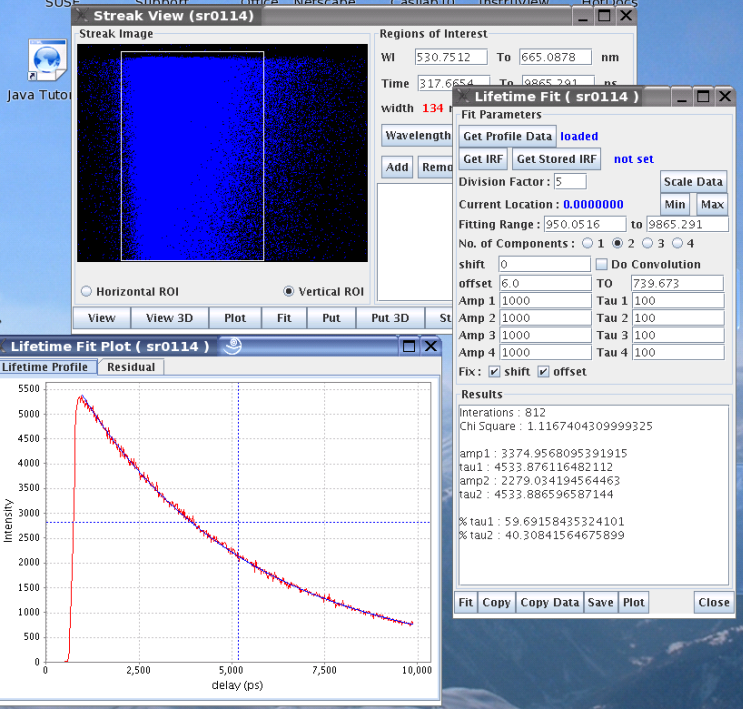Click the swirl icon in Lifetime Fit Plot title bar
Image resolution: width=743 pixels, height=709 pixels.
[x=232, y=346]
